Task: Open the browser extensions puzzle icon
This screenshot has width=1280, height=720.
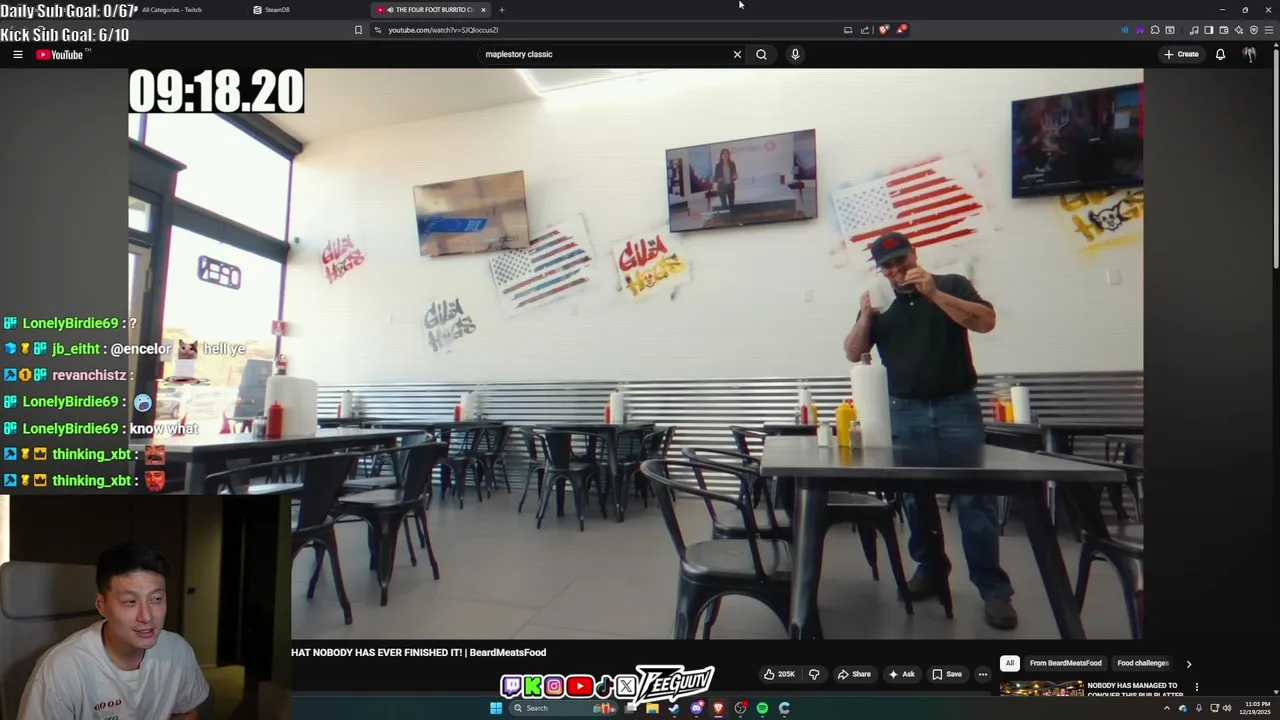Action: point(1155,30)
